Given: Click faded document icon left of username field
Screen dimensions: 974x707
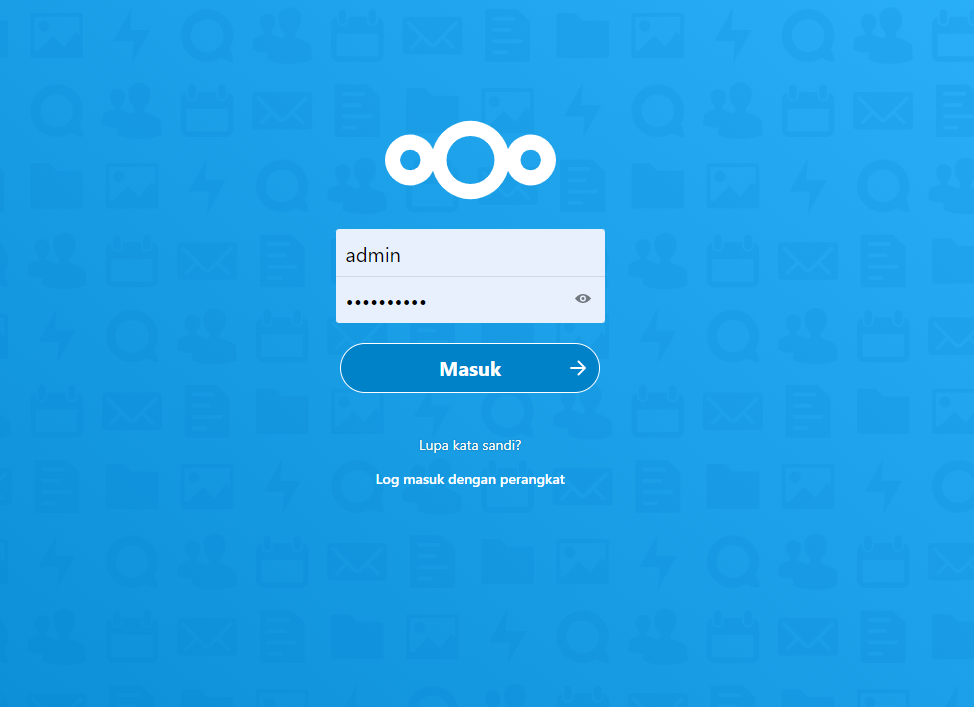Looking at the screenshot, I should [x=282, y=261].
